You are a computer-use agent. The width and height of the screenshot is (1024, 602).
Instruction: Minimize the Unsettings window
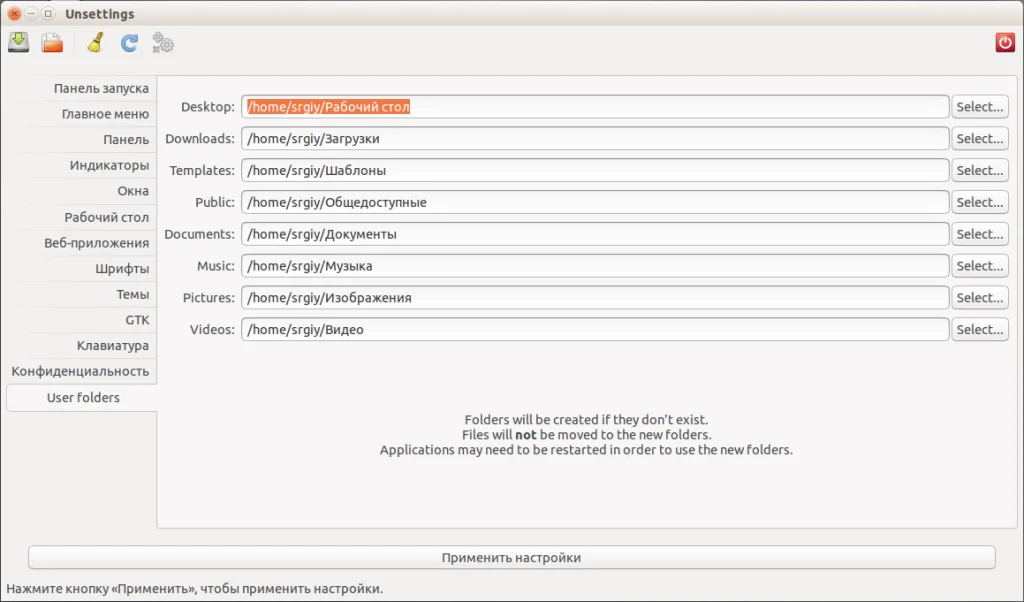(x=31, y=13)
